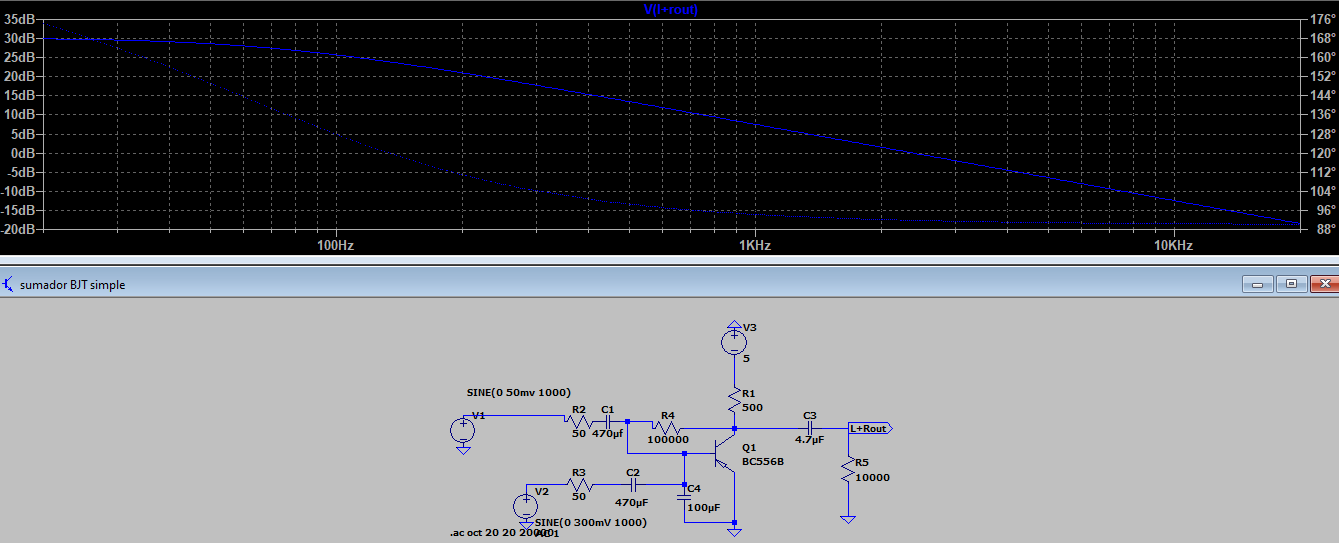1339x543 pixels.
Task: Click C4's 100µF value text
Action: [703, 508]
